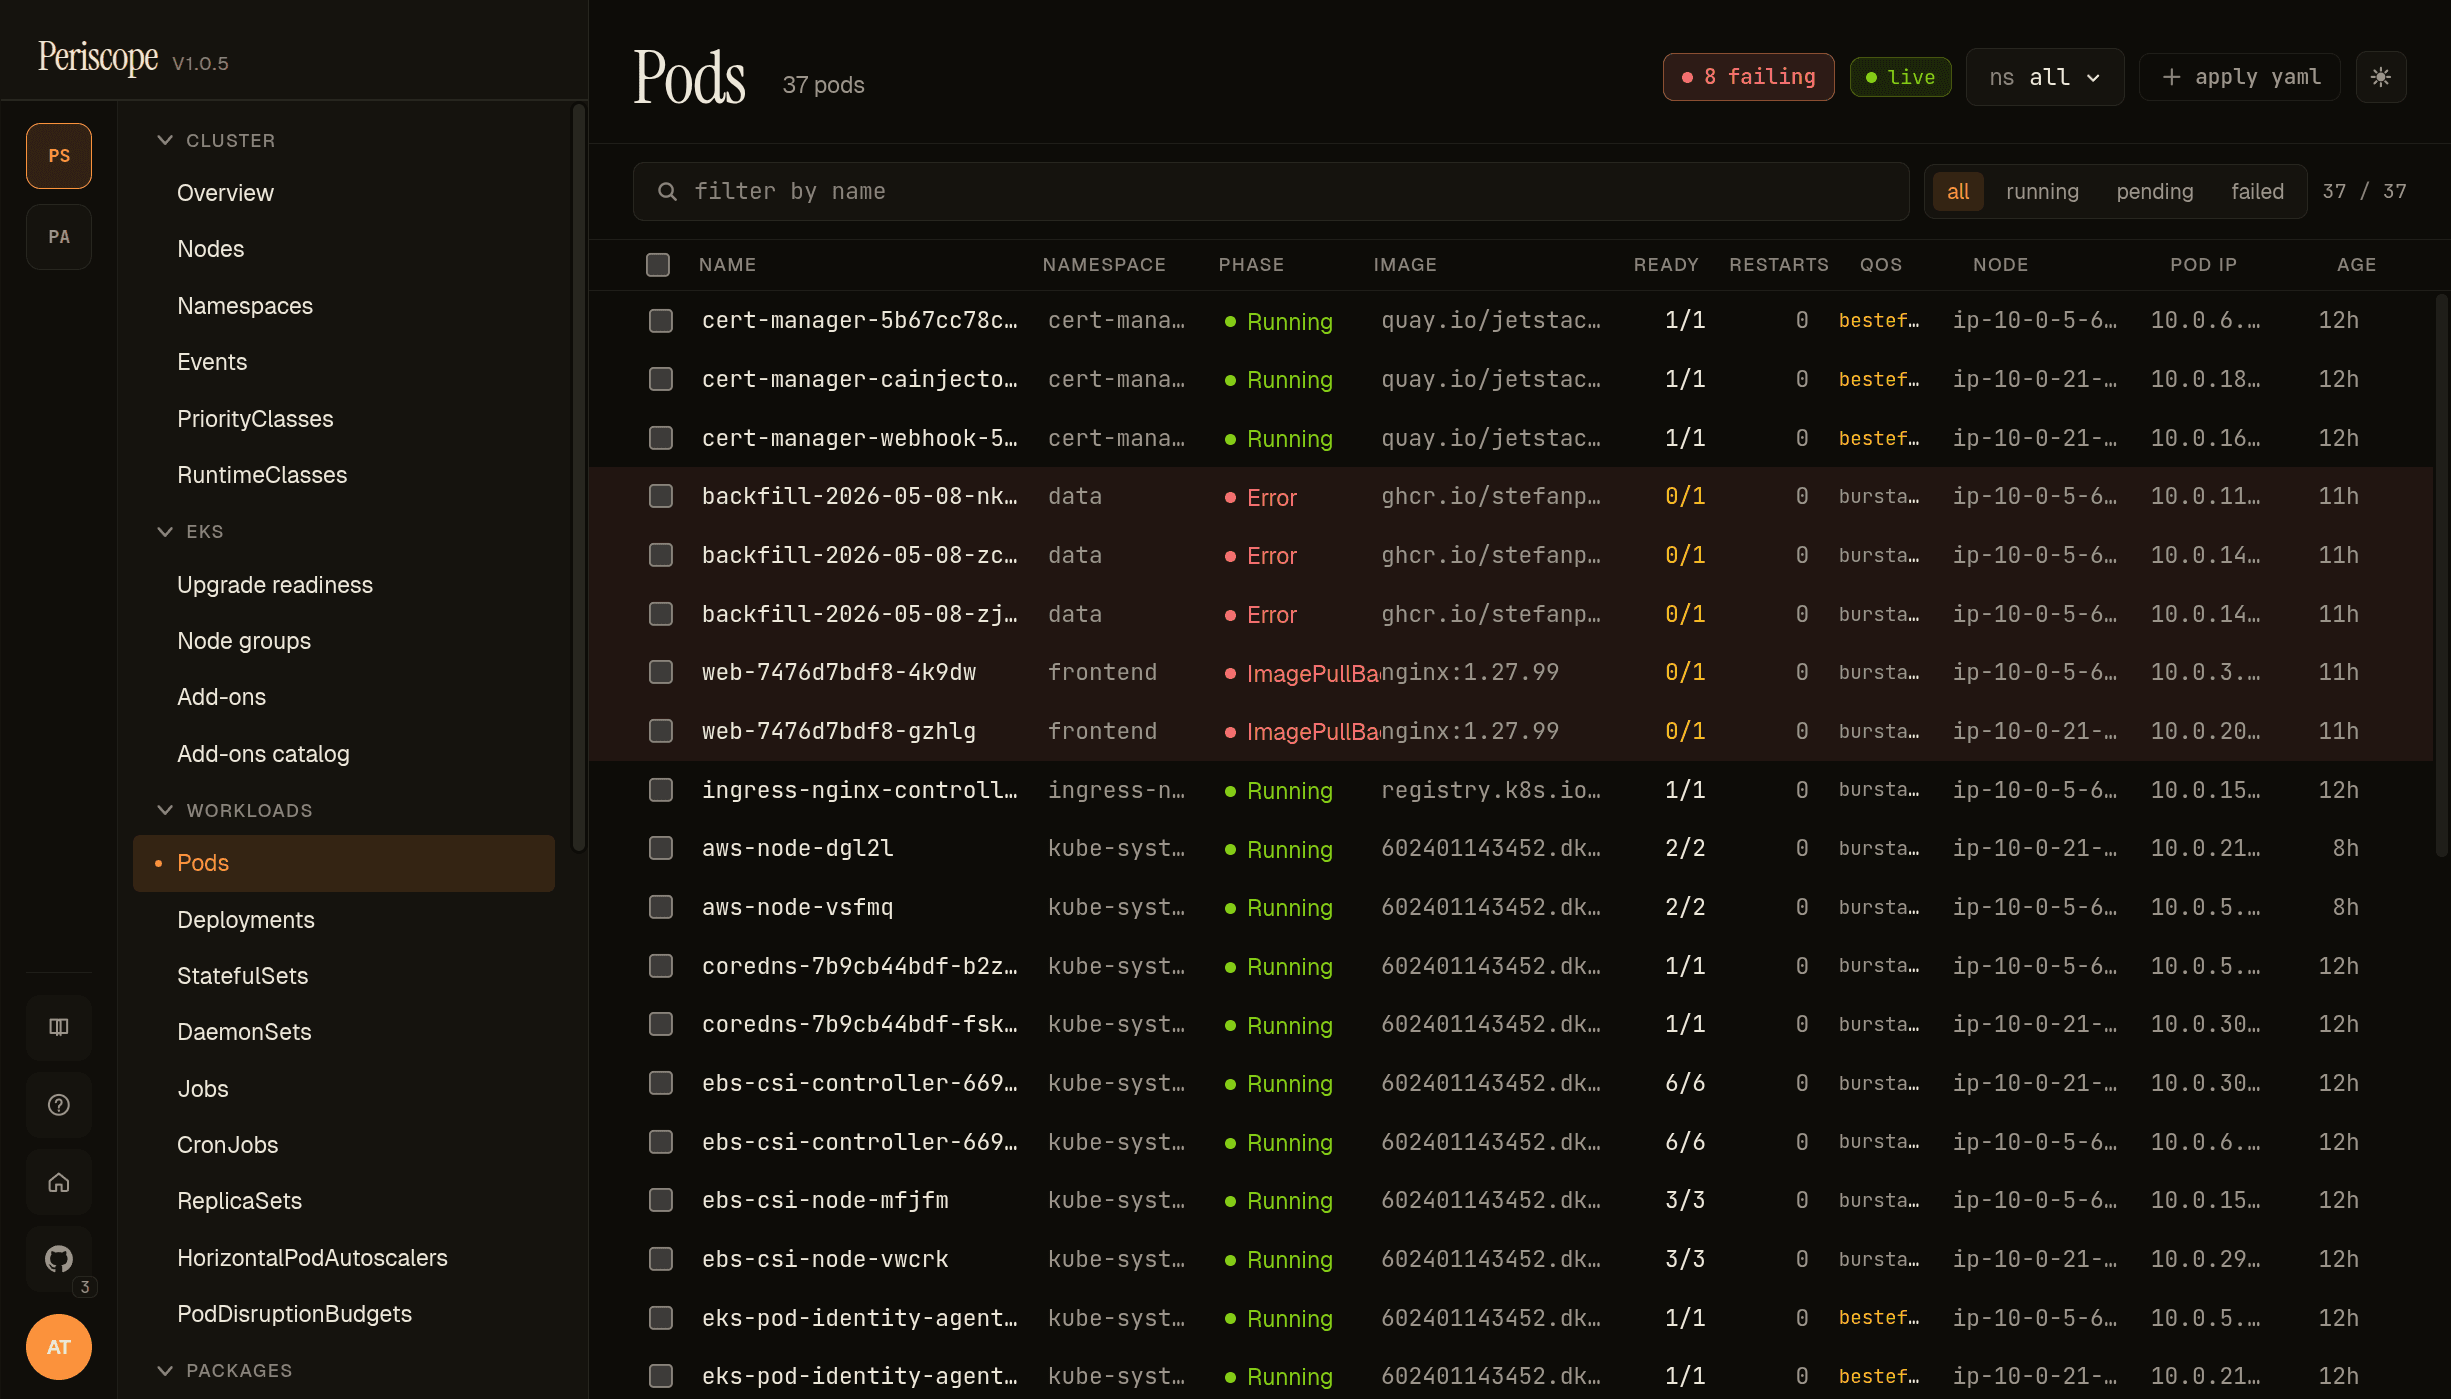Click the filter by name input

[x=1271, y=191]
